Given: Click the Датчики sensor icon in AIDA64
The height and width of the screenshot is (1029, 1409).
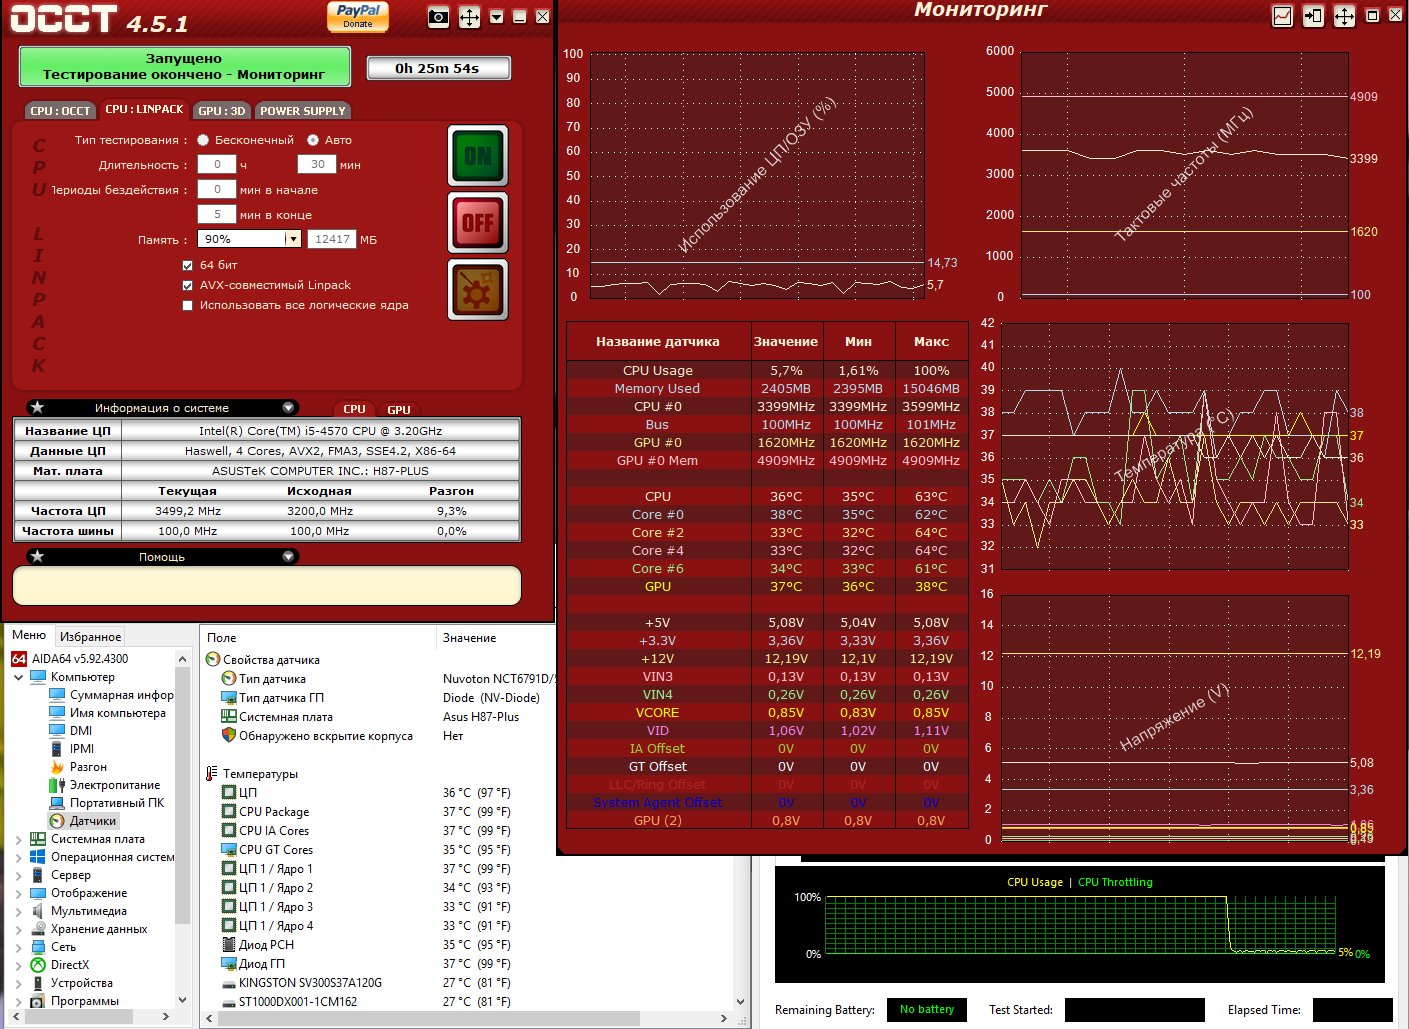Looking at the screenshot, I should 58,821.
